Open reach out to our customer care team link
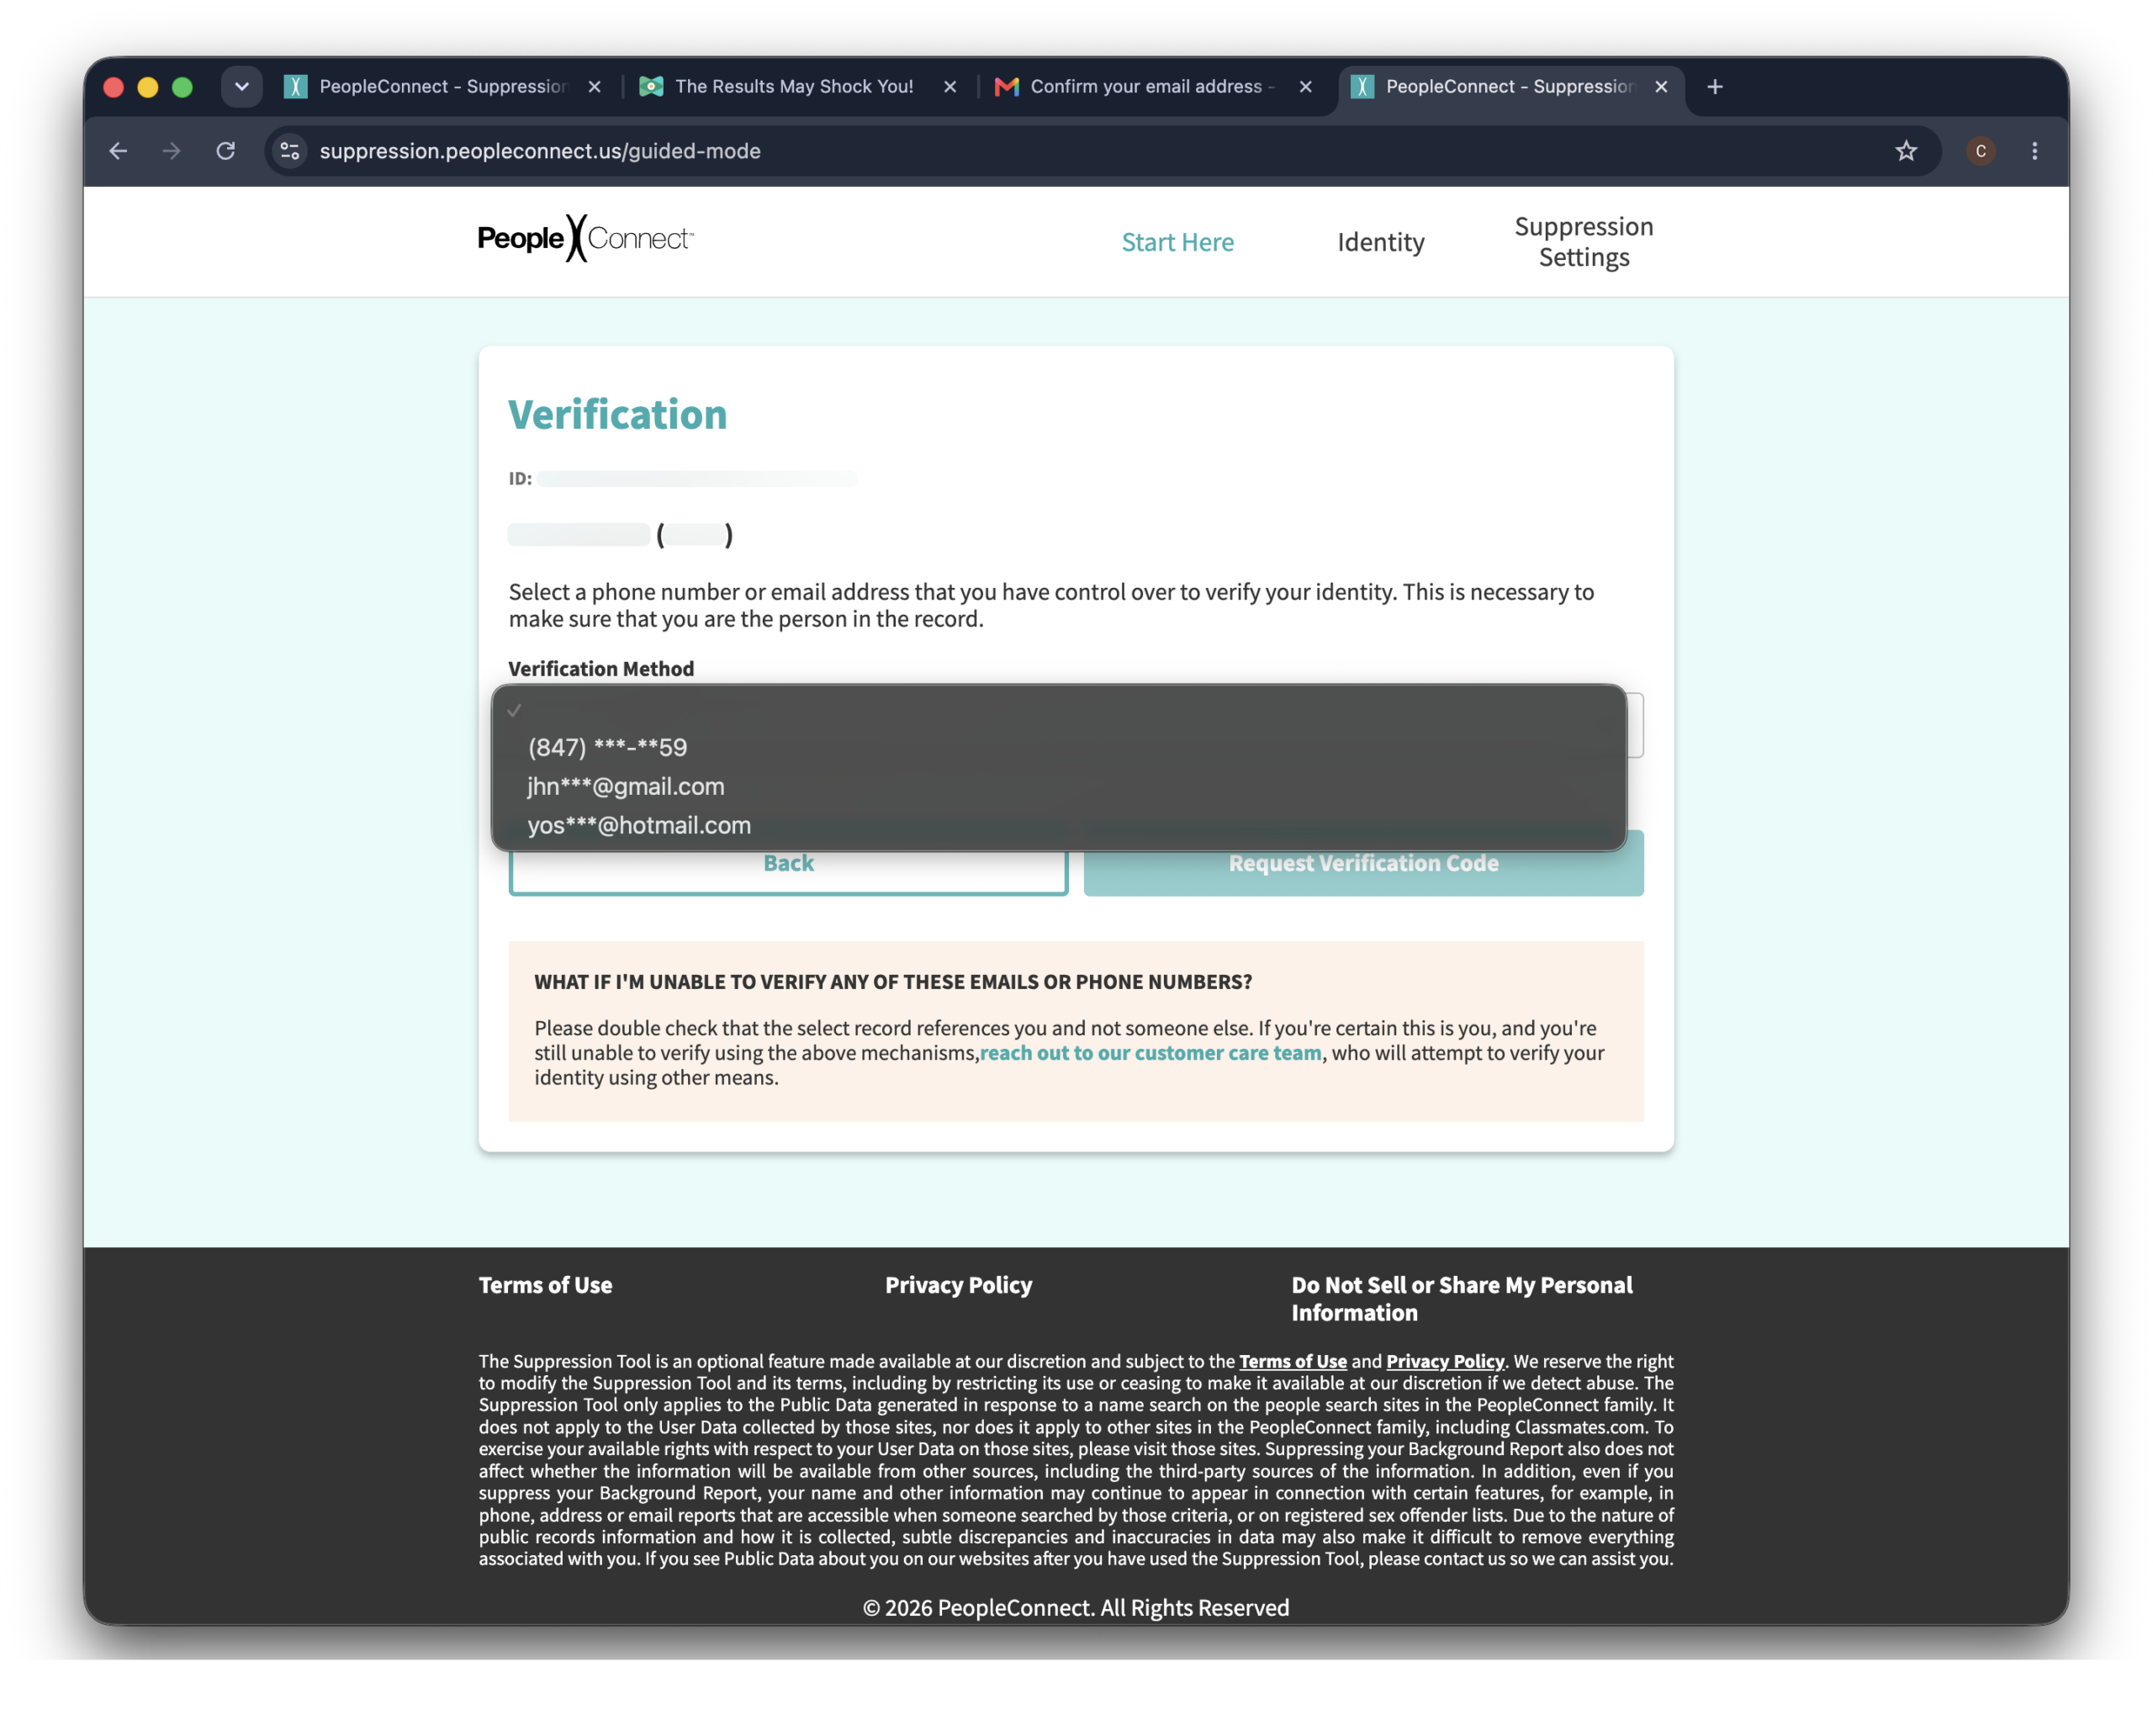Viewport: 2153px width, 1736px height. click(1150, 1053)
